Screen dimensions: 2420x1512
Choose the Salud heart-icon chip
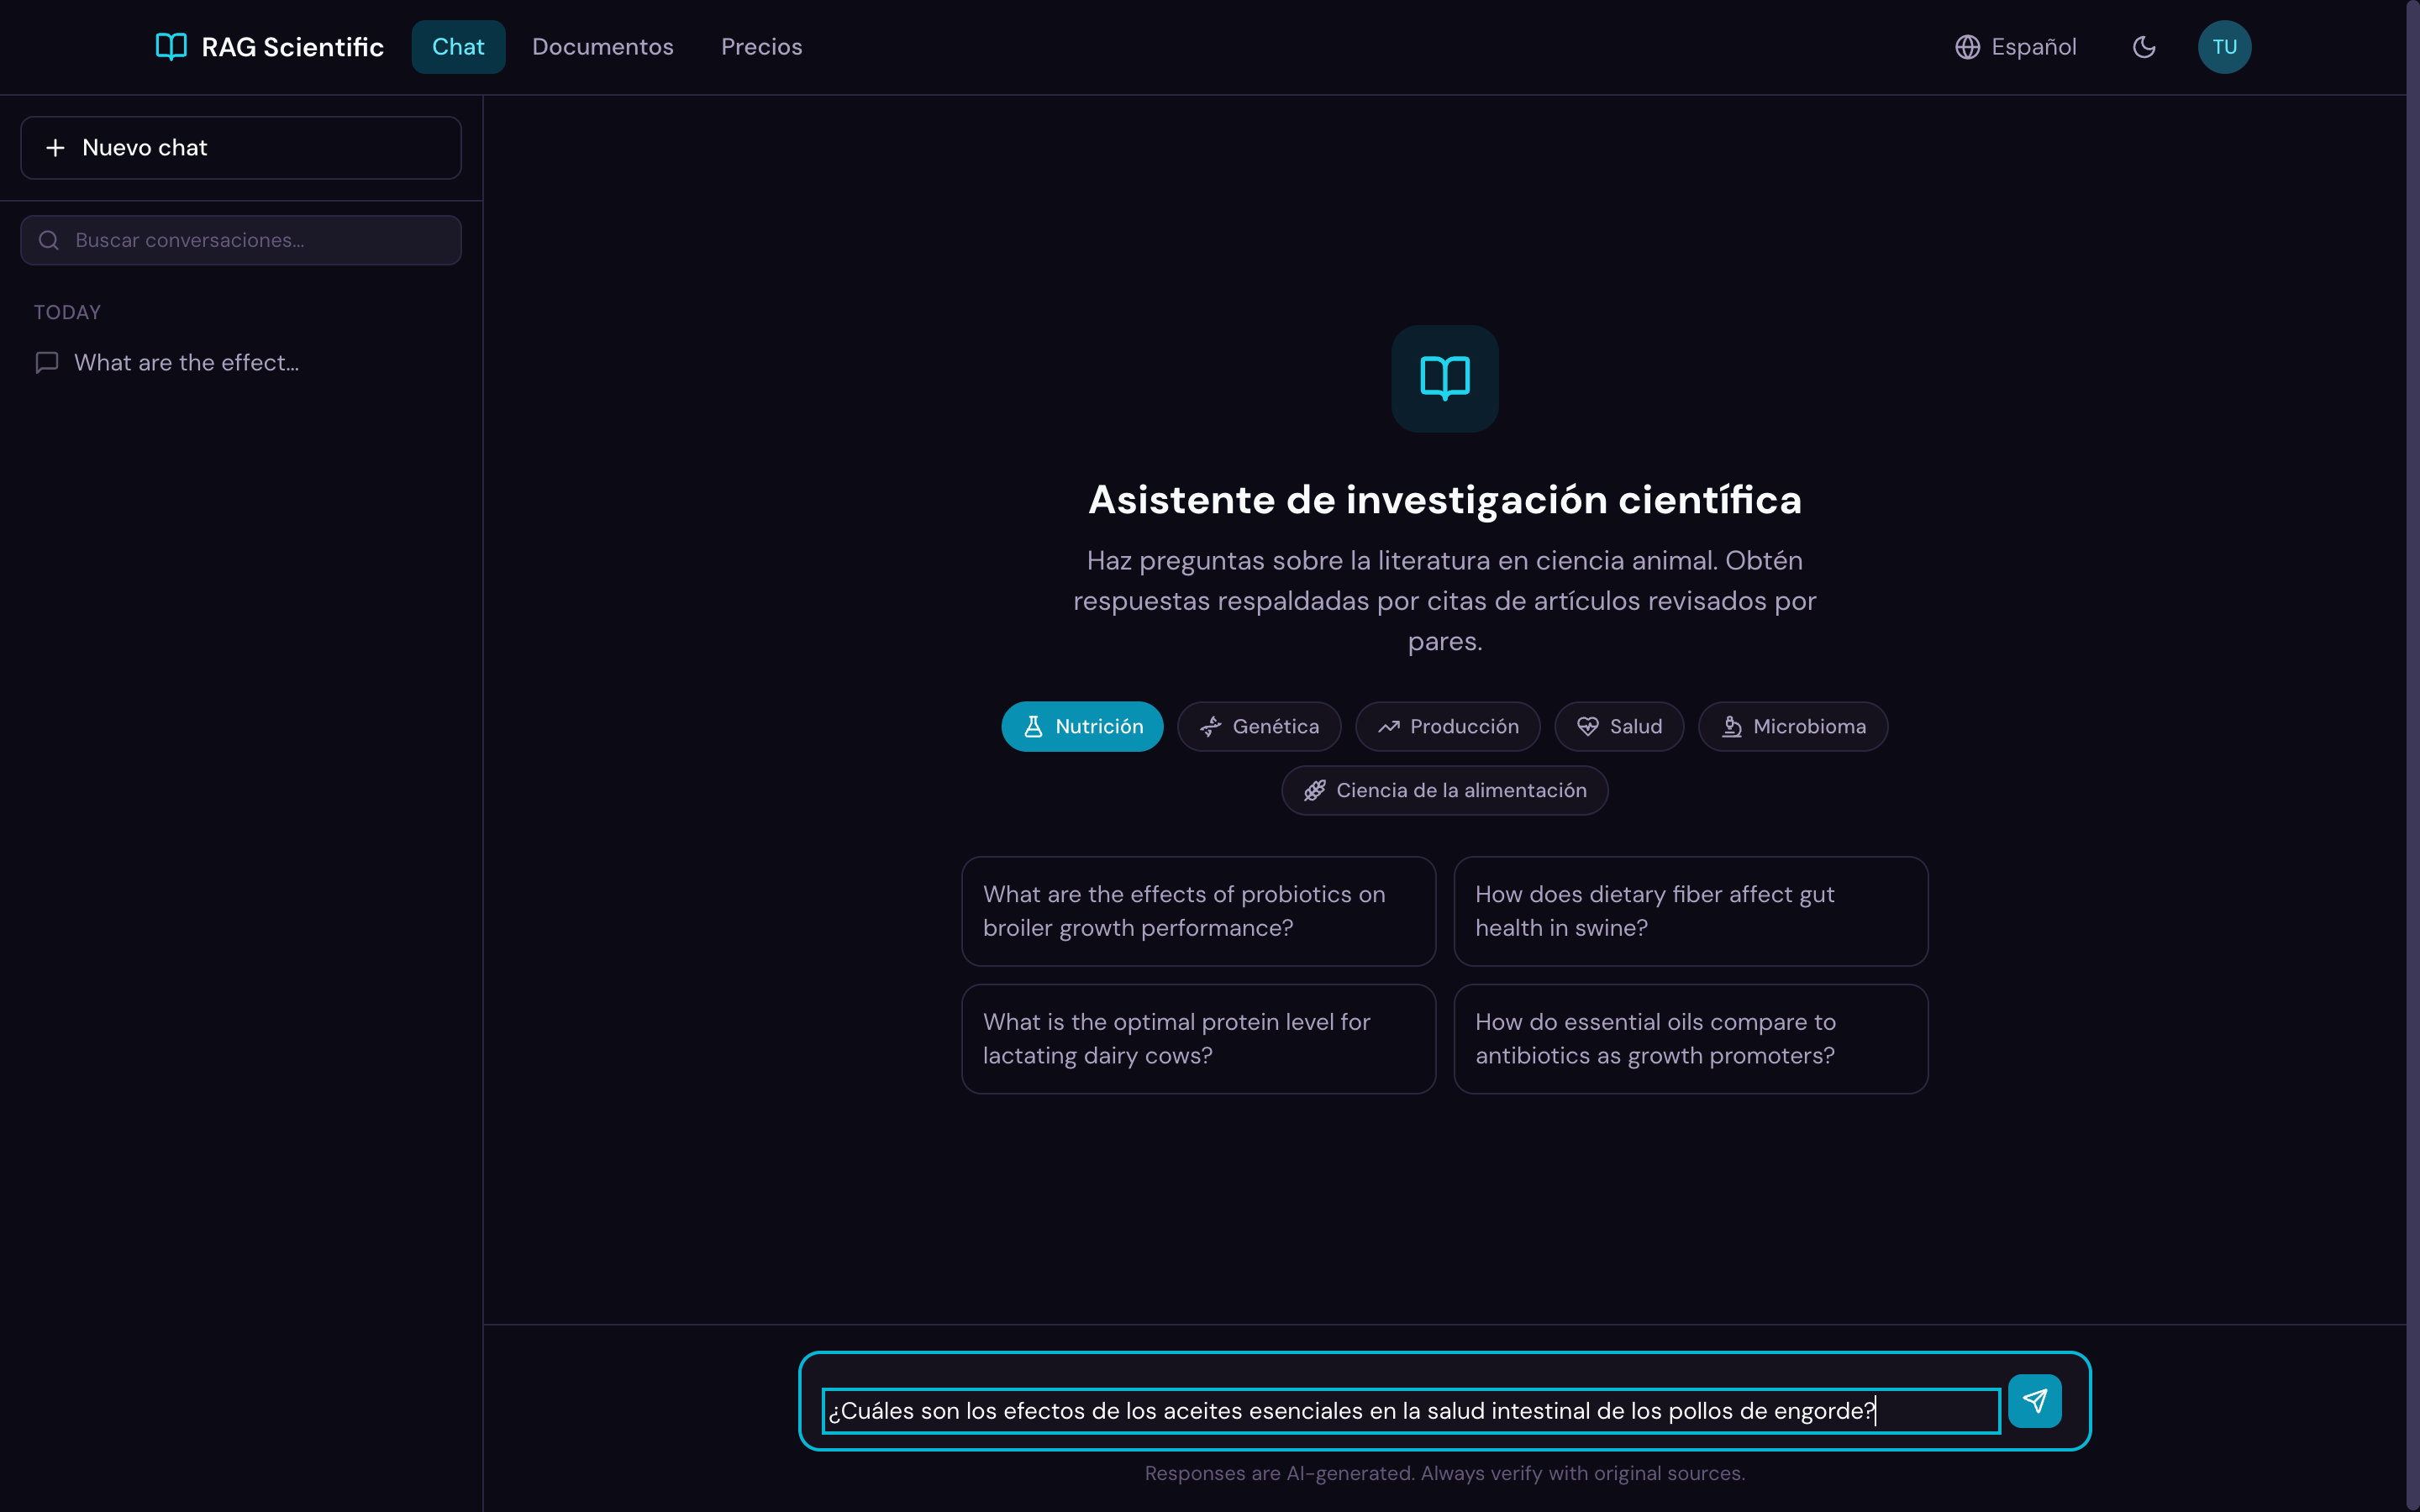1618,727
